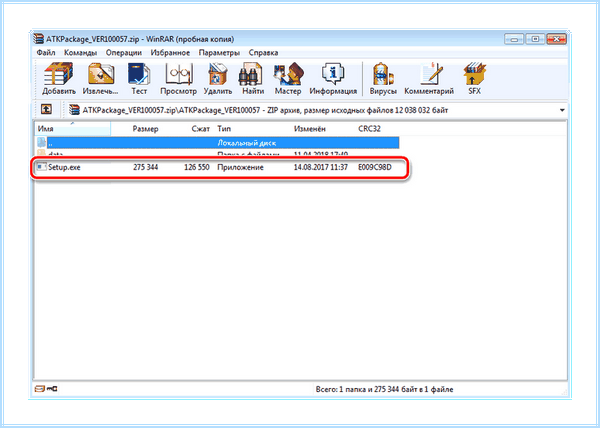
Task: Click the parent folder '..' icon
Action: [x=41, y=143]
